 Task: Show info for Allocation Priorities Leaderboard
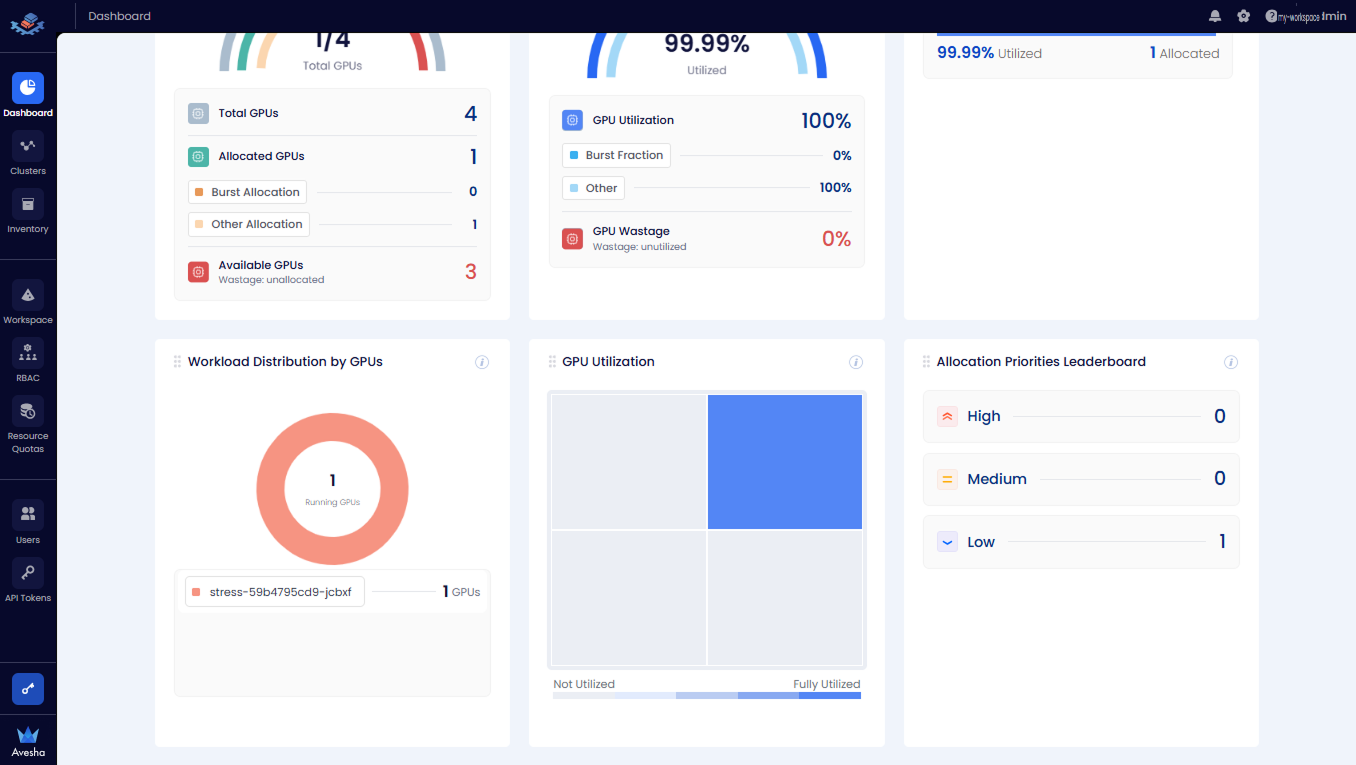(x=1231, y=362)
